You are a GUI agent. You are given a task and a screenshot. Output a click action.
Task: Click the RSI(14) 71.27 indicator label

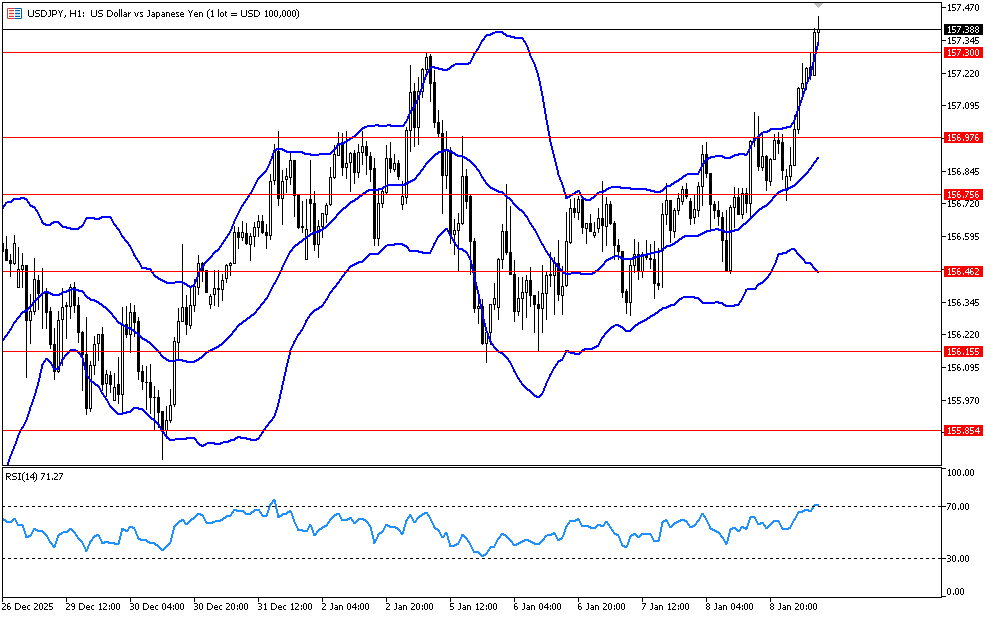[x=35, y=477]
